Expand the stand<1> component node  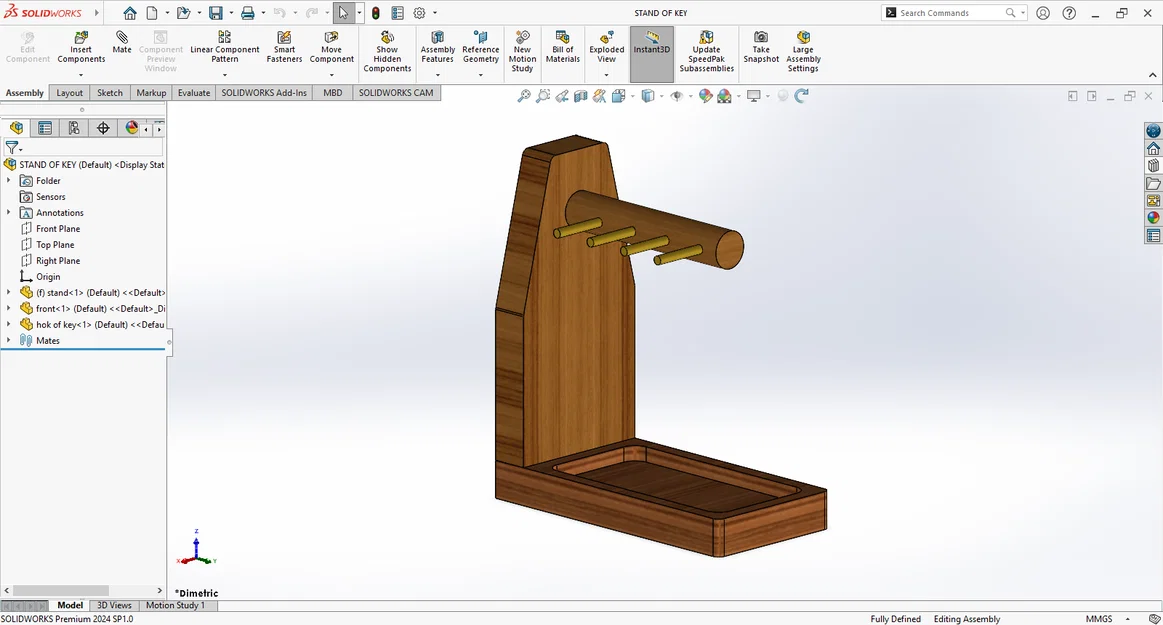point(9,292)
